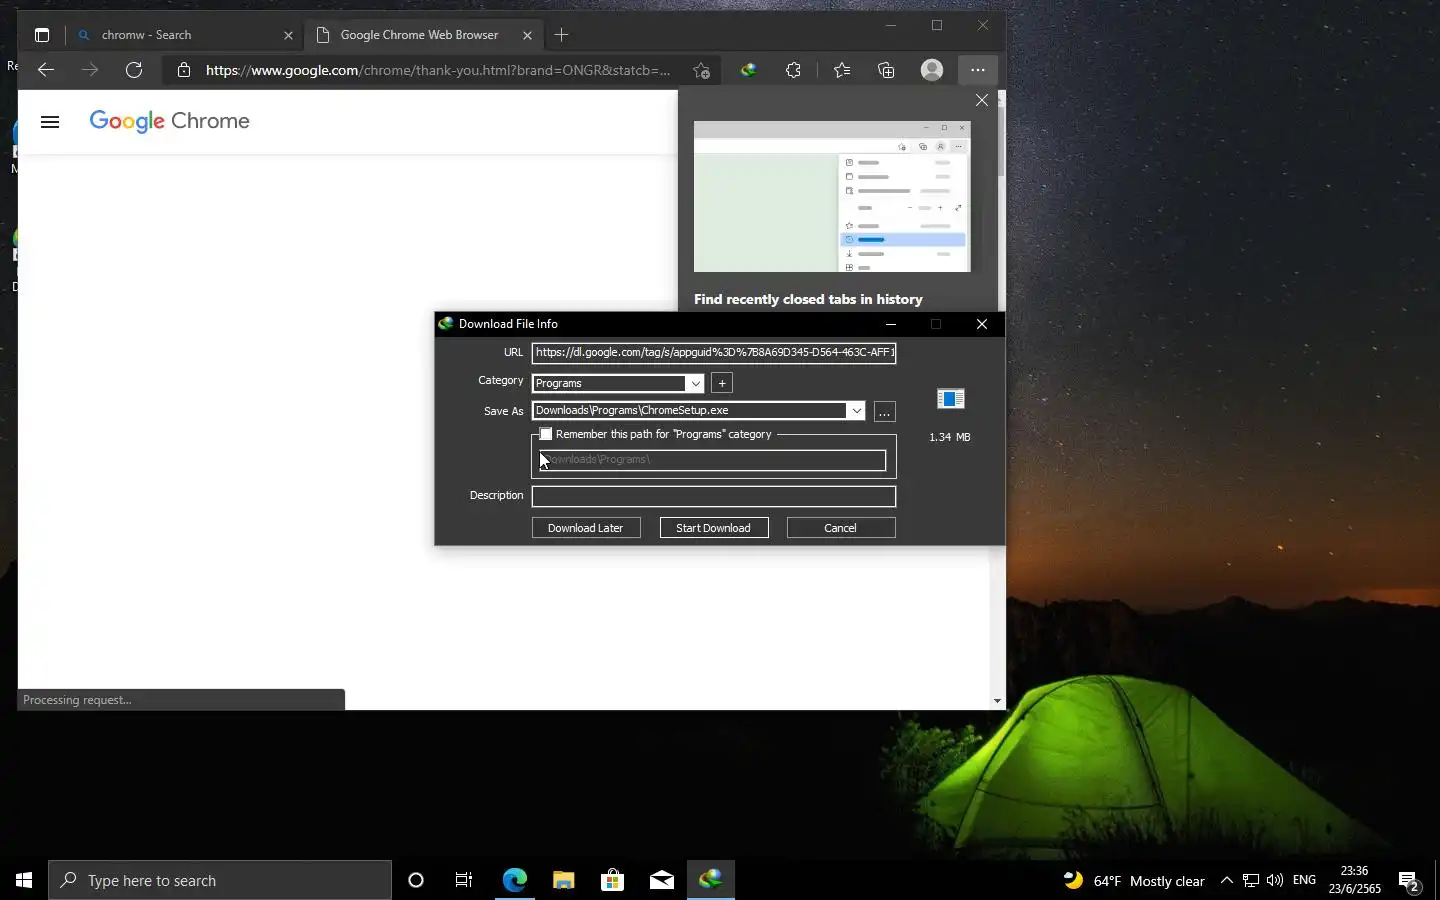Viewport: 1440px width, 900px height.
Task: Open Cortana circle icon on taskbar
Action: tap(416, 880)
